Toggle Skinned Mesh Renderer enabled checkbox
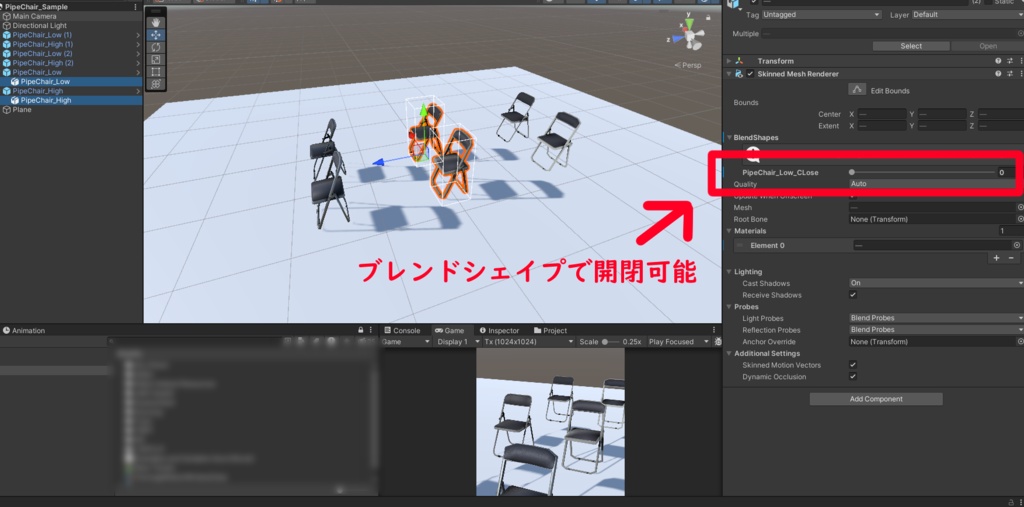 [x=750, y=74]
